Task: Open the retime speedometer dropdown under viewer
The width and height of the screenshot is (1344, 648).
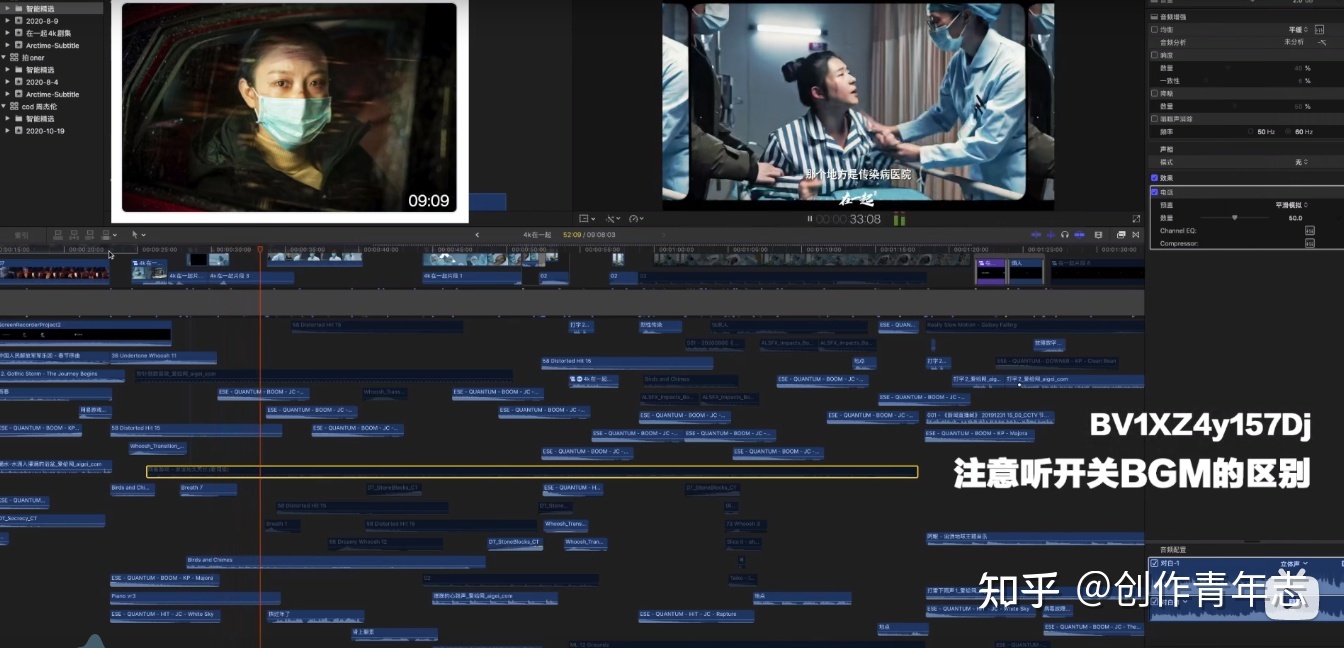Action: pyautogui.click(x=636, y=218)
